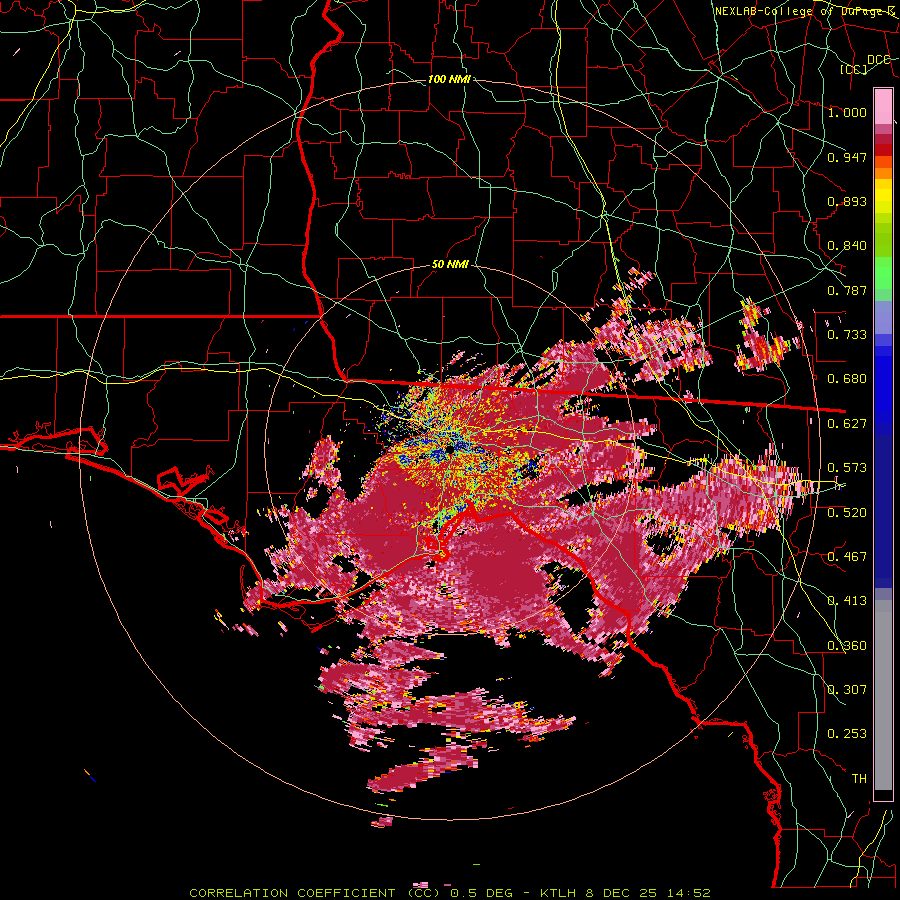Screen dimensions: 900x900
Task: Click the "14:52" timestamp in the caption
Action: (x=689, y=893)
